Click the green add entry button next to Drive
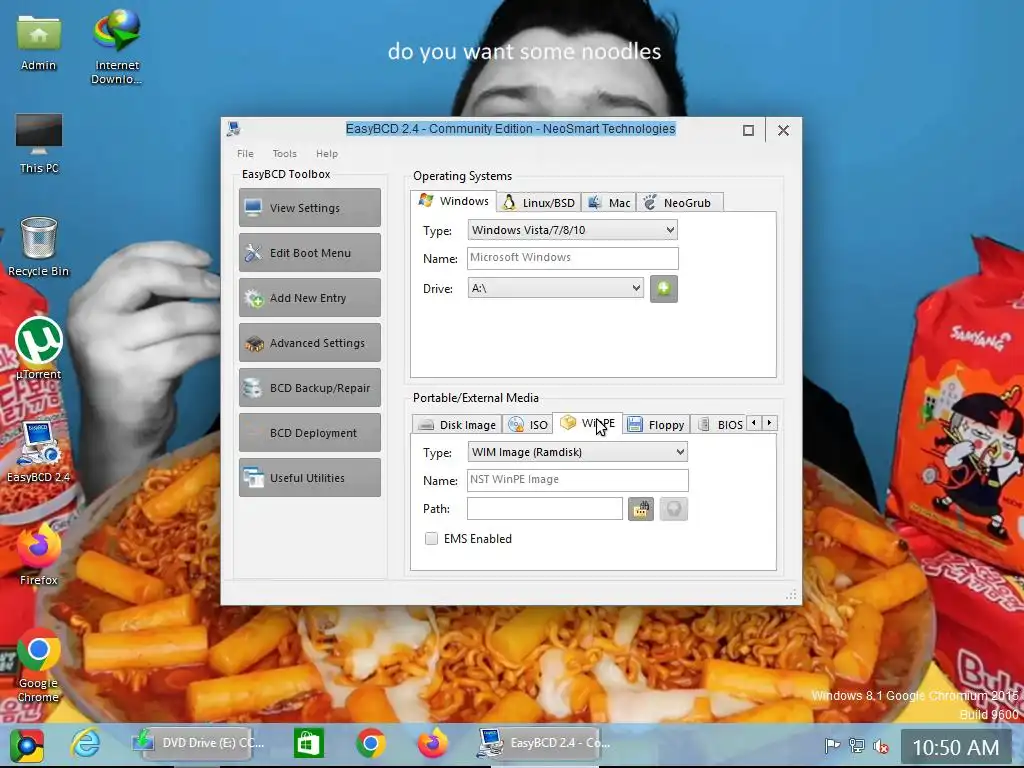 664,289
